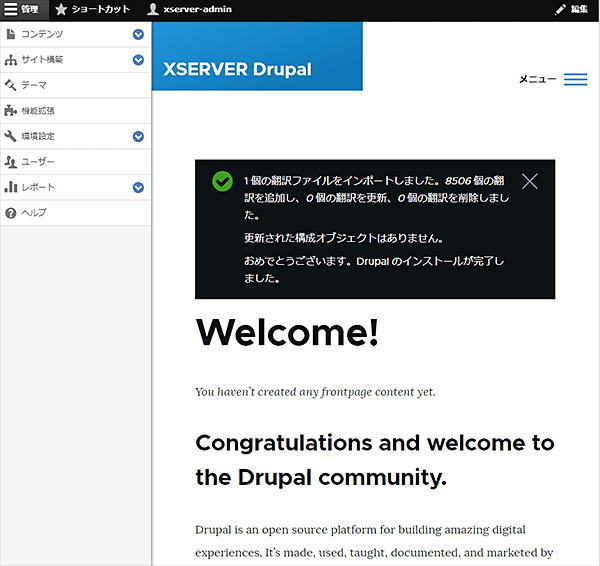Viewport: 600px width, 566px height.
Task: Click the 編集 edit button label
Action: click(x=579, y=9)
